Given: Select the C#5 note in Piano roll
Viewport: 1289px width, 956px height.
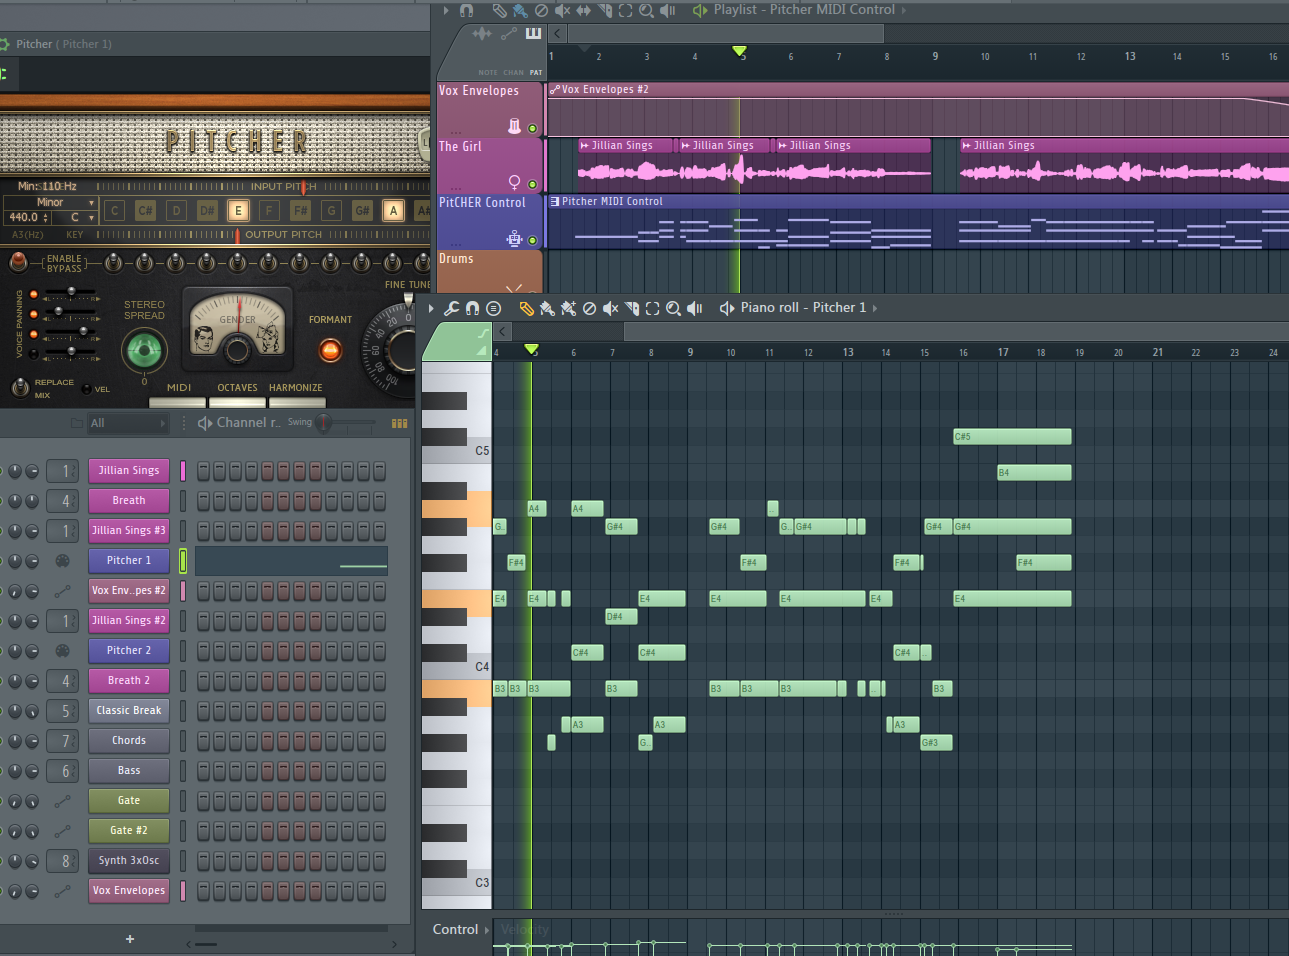Looking at the screenshot, I should pyautogui.click(x=1012, y=437).
